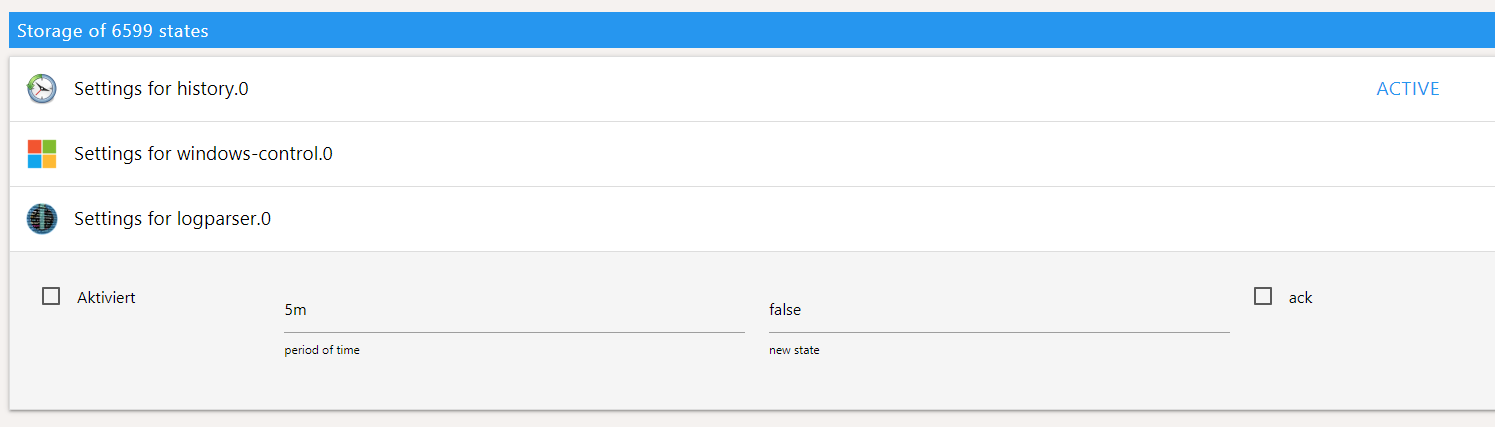The height and width of the screenshot is (427, 1495).
Task: Click the 'new state' caption
Action: pyautogui.click(x=794, y=350)
